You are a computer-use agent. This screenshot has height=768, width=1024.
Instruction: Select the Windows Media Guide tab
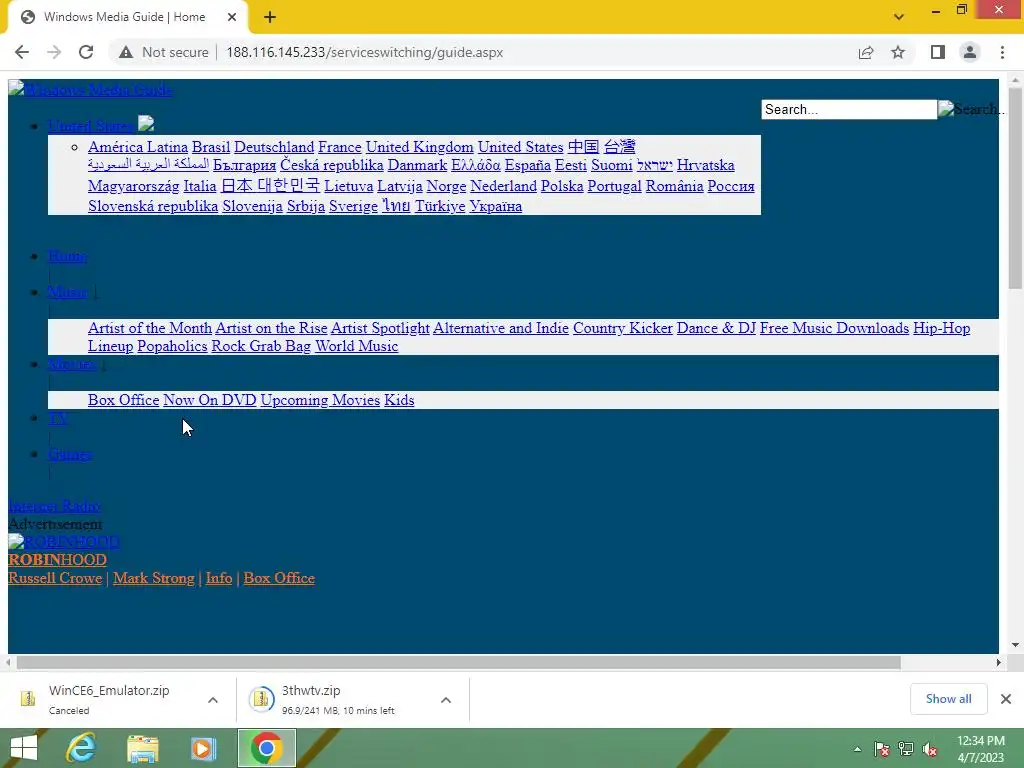pyautogui.click(x=124, y=17)
